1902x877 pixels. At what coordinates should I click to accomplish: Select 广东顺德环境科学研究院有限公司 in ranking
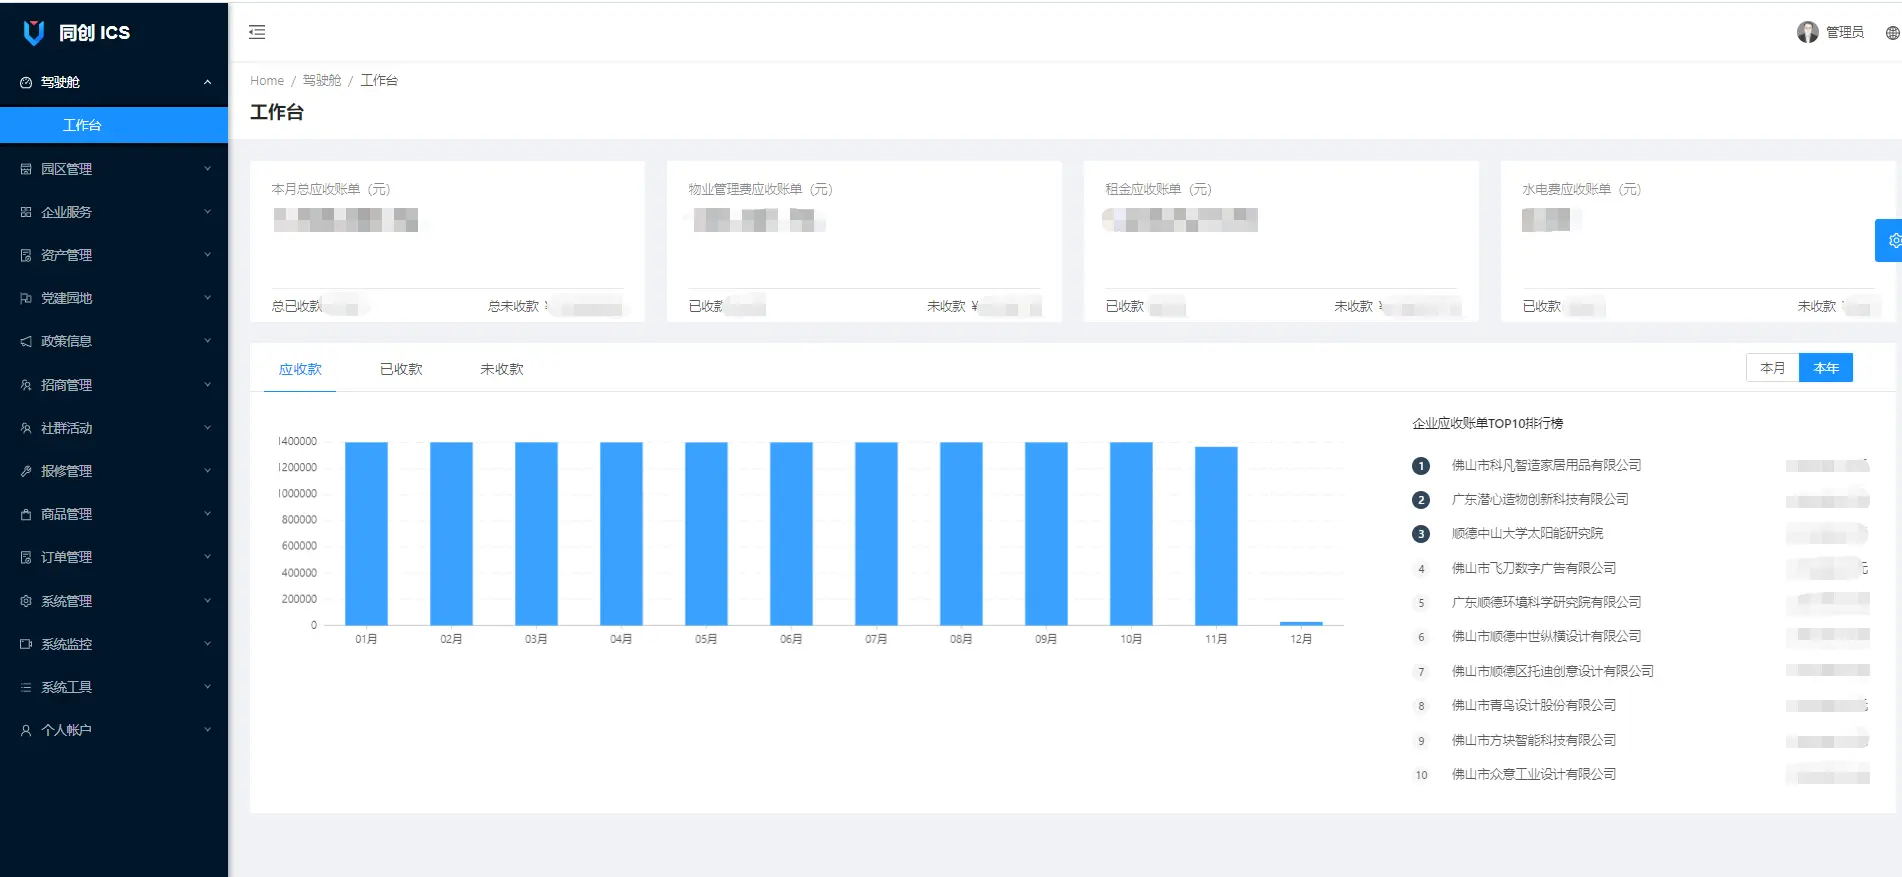1546,602
